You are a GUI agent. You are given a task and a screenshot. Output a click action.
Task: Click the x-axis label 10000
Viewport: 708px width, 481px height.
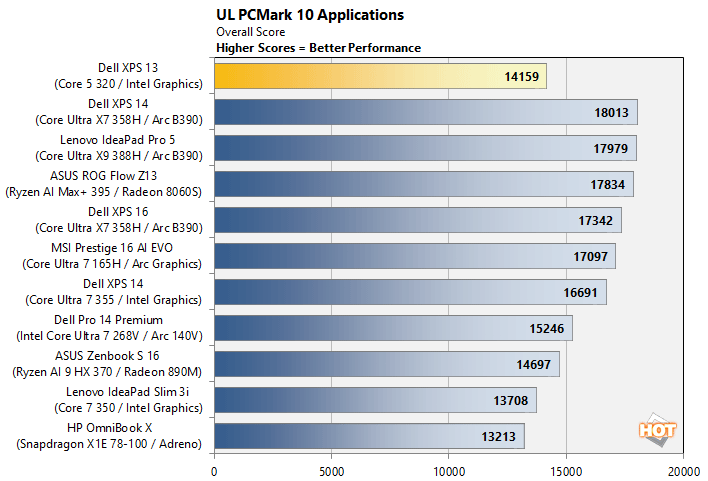tap(449, 472)
